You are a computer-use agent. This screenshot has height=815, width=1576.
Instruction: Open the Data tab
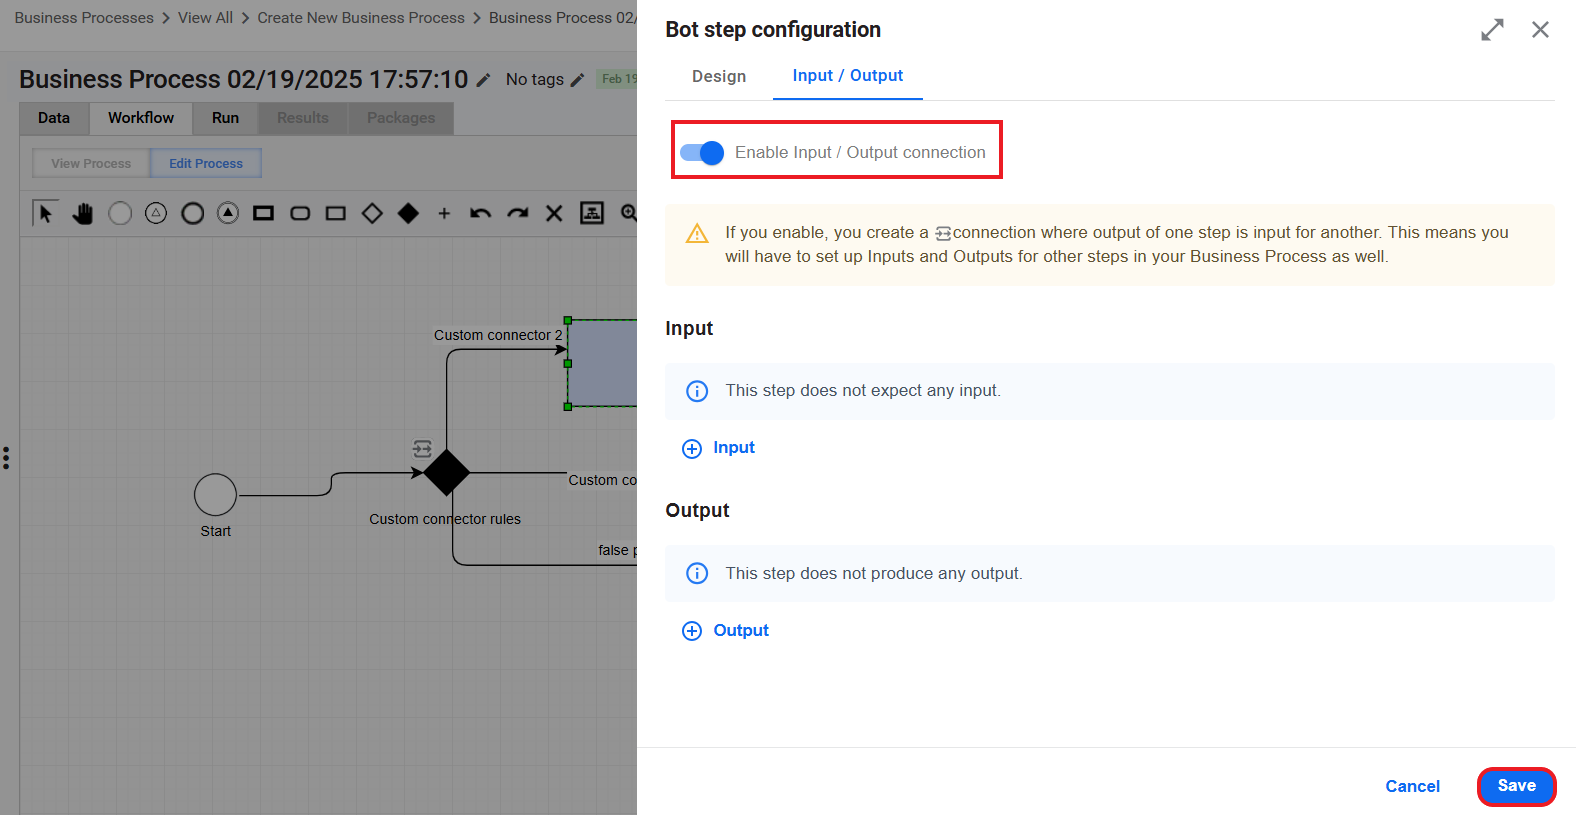[x=54, y=118]
